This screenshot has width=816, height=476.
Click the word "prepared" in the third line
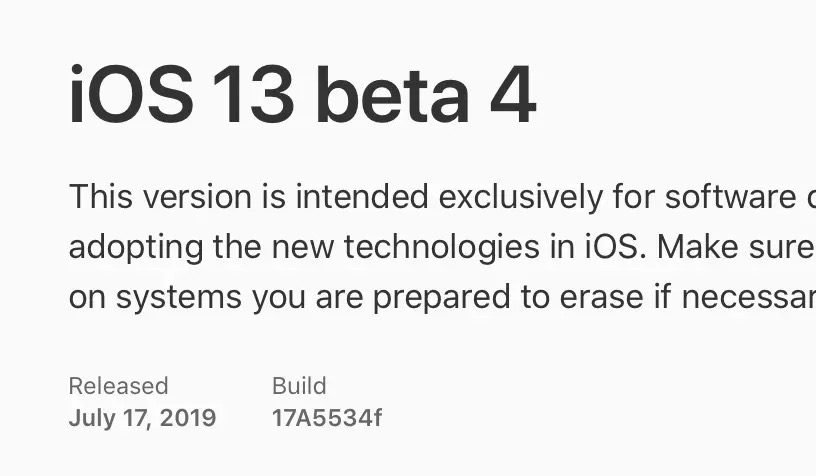(x=441, y=298)
